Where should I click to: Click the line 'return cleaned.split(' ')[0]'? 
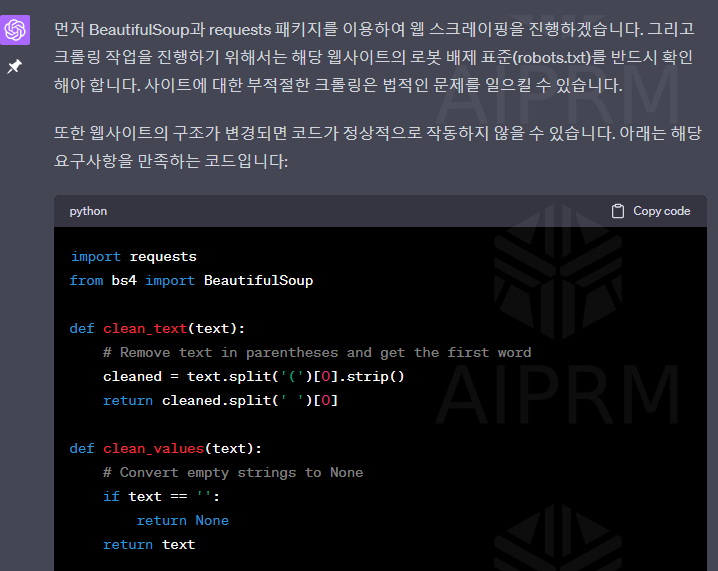220,400
